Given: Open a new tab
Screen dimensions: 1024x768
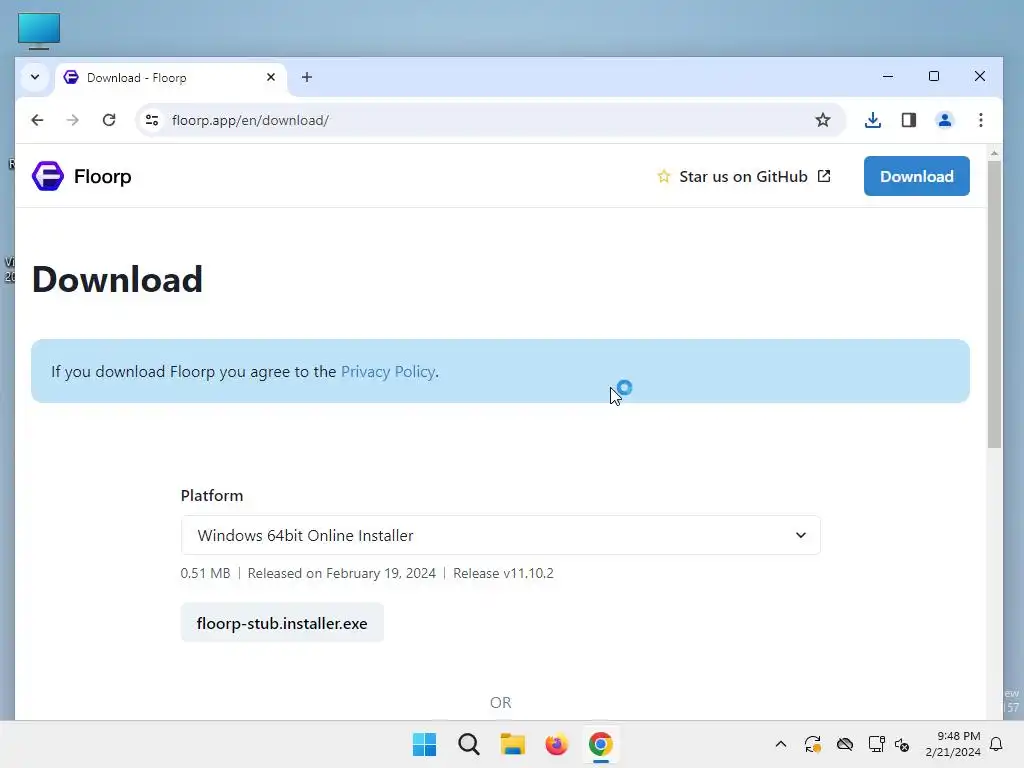Looking at the screenshot, I should coord(307,77).
